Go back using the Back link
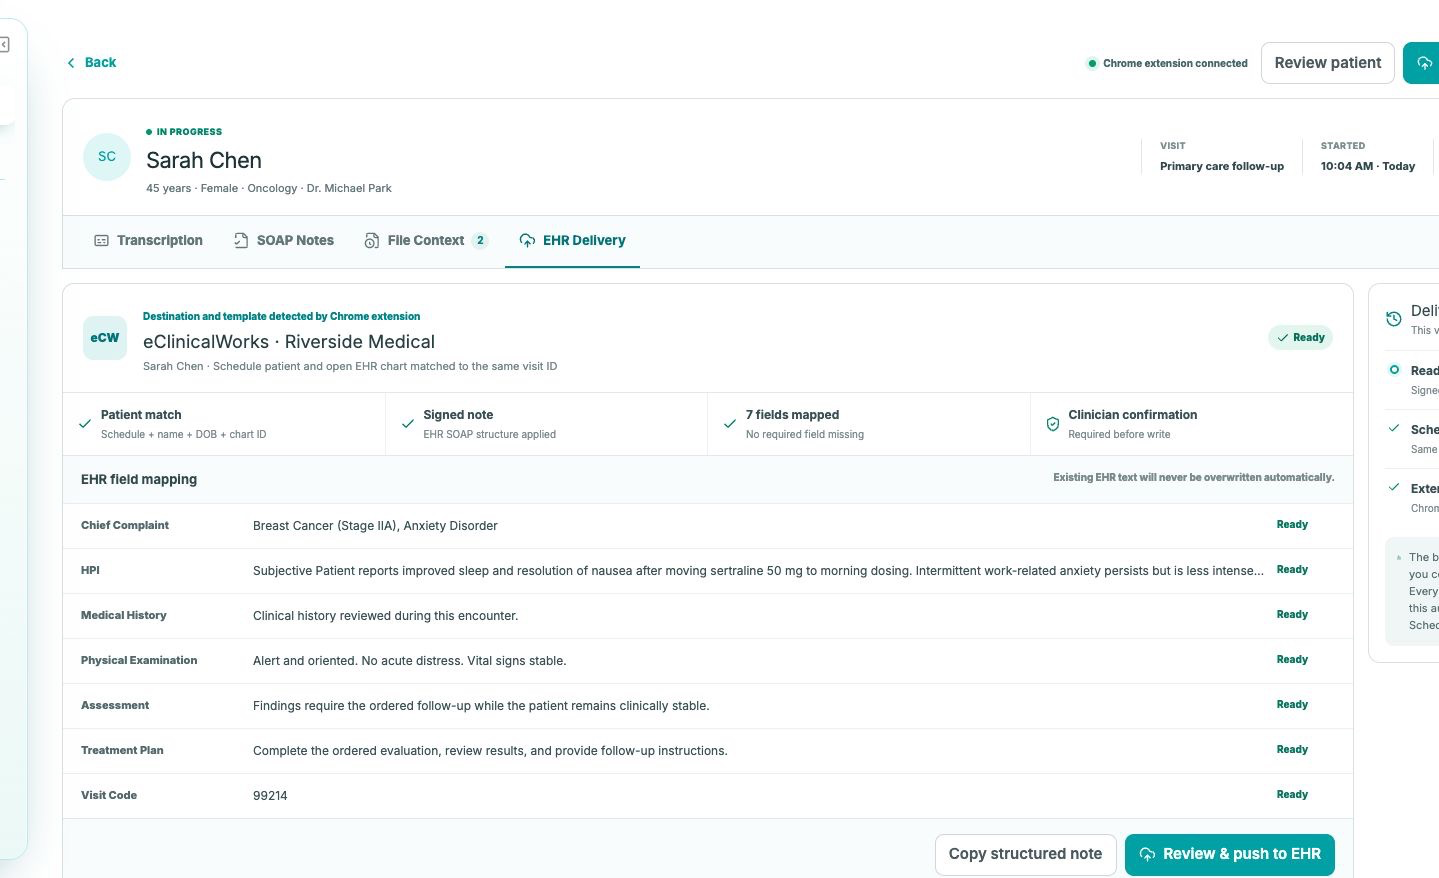1439x878 pixels. [91, 63]
